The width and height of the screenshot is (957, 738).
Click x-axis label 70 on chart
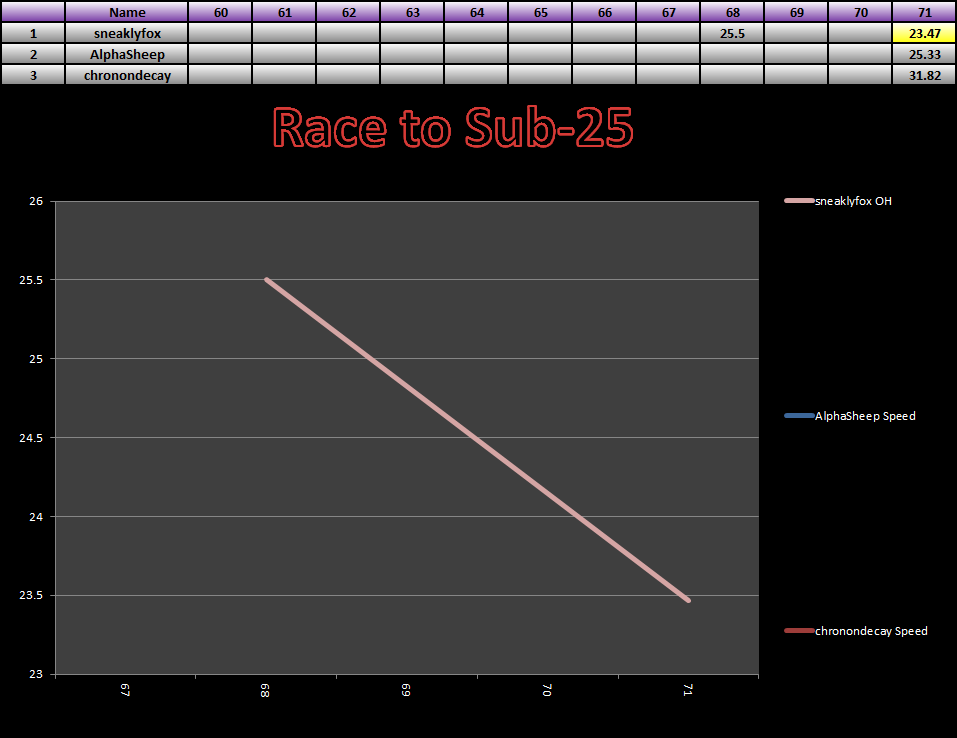click(547, 690)
